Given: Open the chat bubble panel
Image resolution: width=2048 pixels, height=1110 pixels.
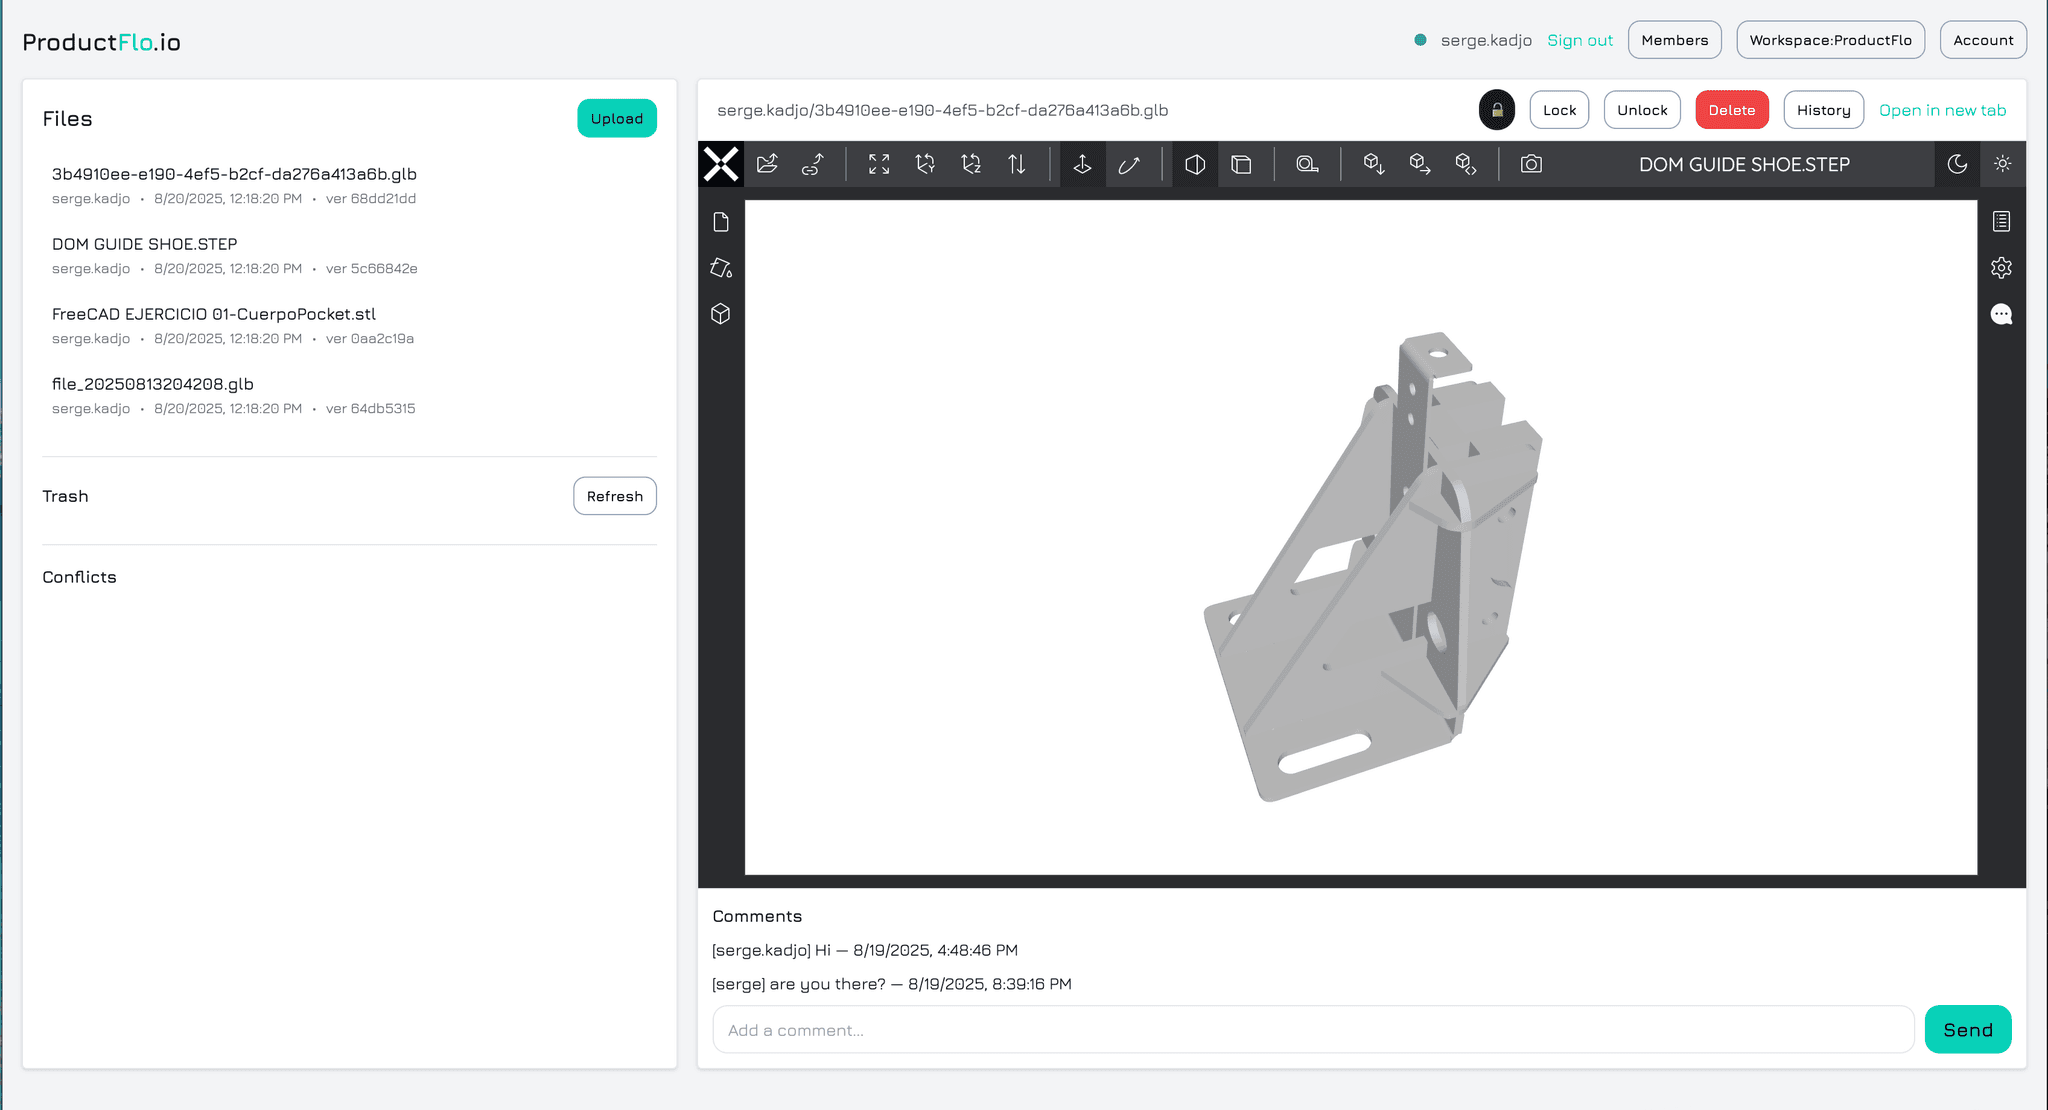Looking at the screenshot, I should (x=2003, y=314).
